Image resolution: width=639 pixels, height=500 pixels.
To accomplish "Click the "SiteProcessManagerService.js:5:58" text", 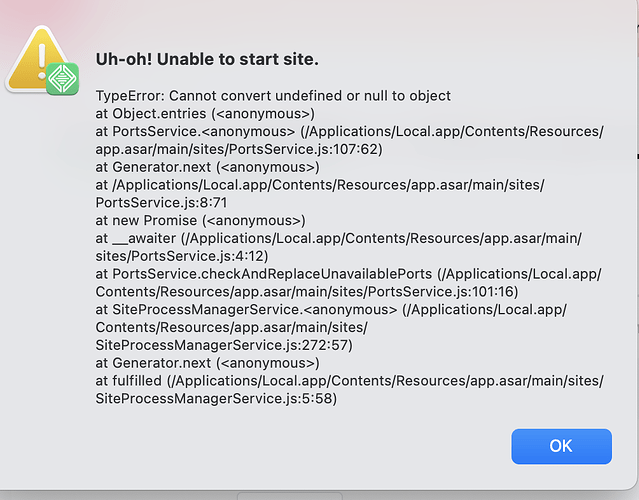I will point(215,399).
